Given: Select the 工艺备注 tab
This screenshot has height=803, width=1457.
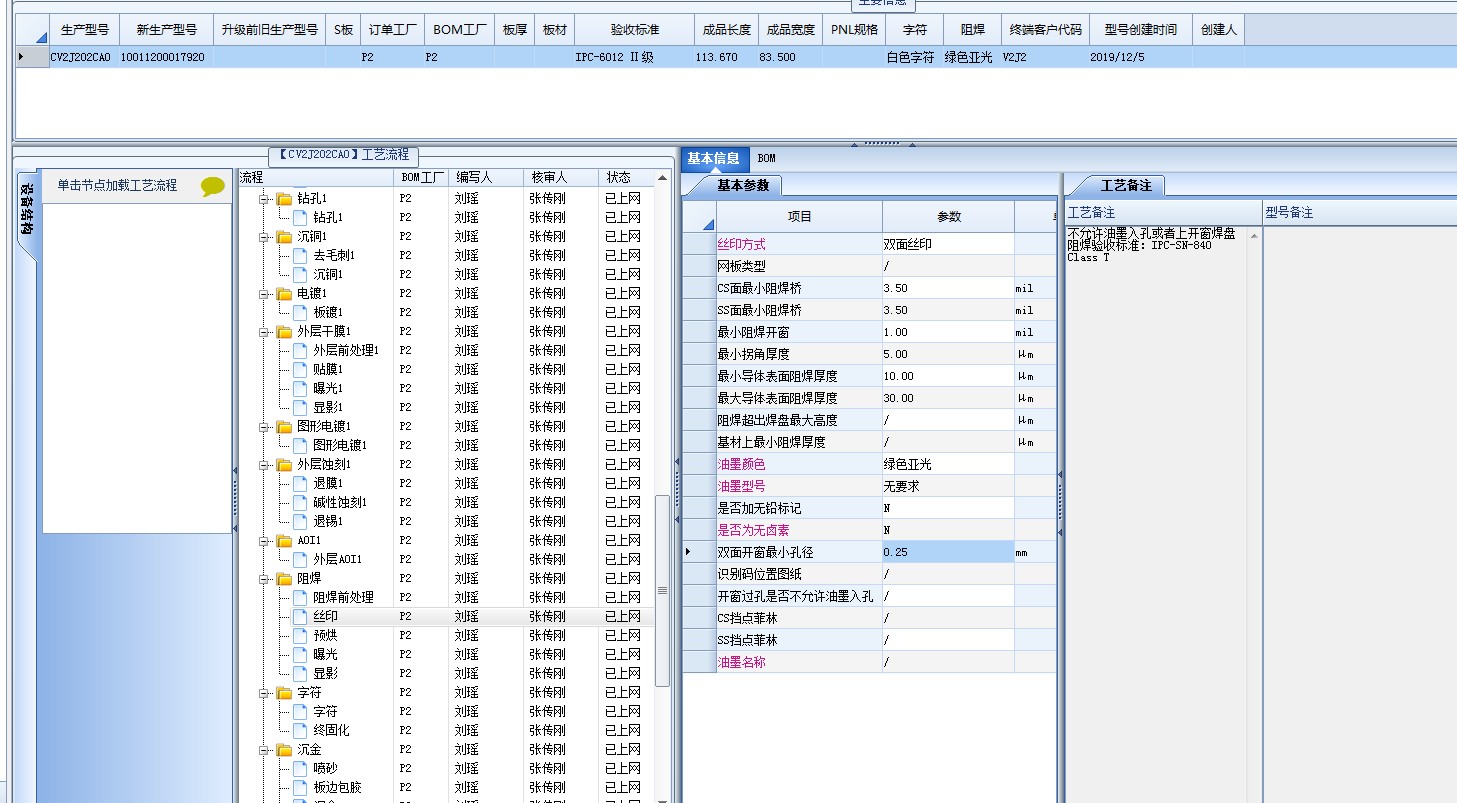Looking at the screenshot, I should pos(1126,186).
